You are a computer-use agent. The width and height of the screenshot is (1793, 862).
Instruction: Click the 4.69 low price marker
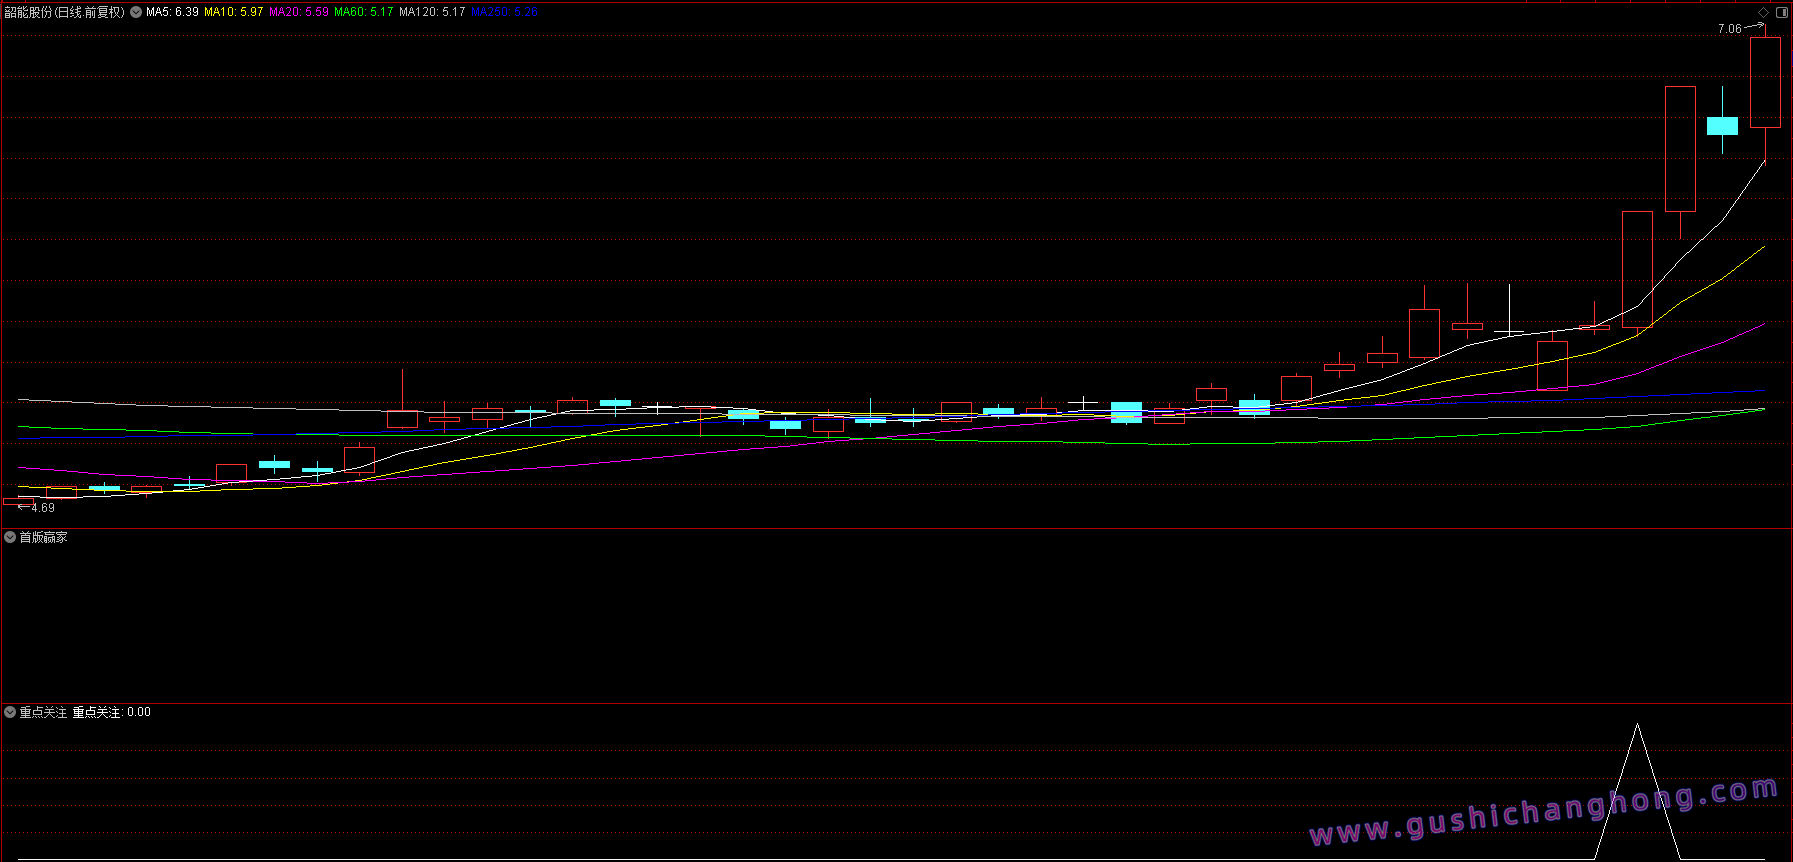pyautogui.click(x=42, y=508)
